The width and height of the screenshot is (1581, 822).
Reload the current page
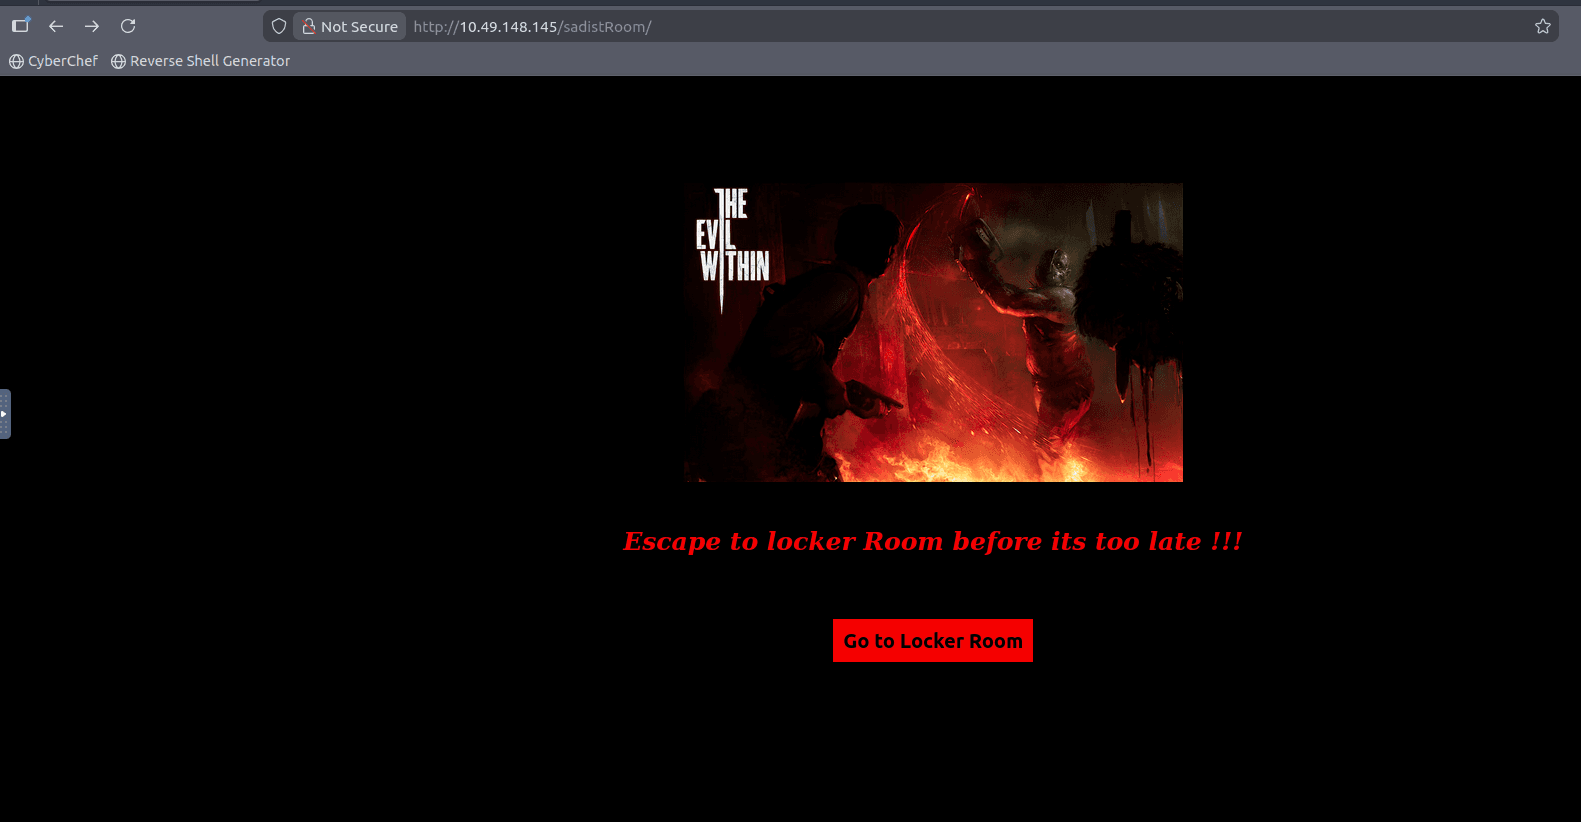tap(128, 26)
